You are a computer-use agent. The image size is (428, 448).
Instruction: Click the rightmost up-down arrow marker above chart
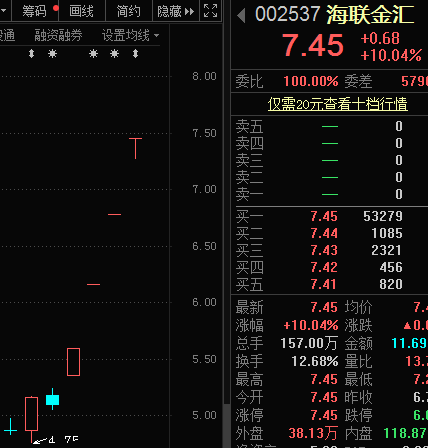pyautogui.click(x=135, y=54)
